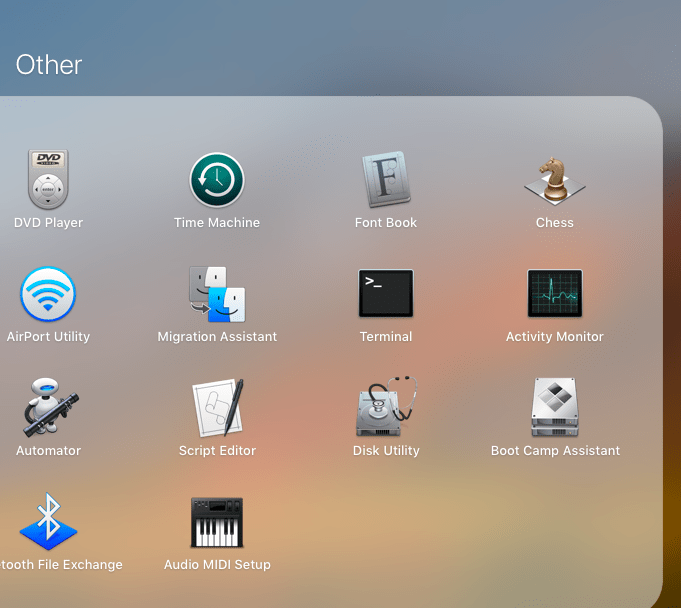Click the "DVD Player" label

pos(48,222)
